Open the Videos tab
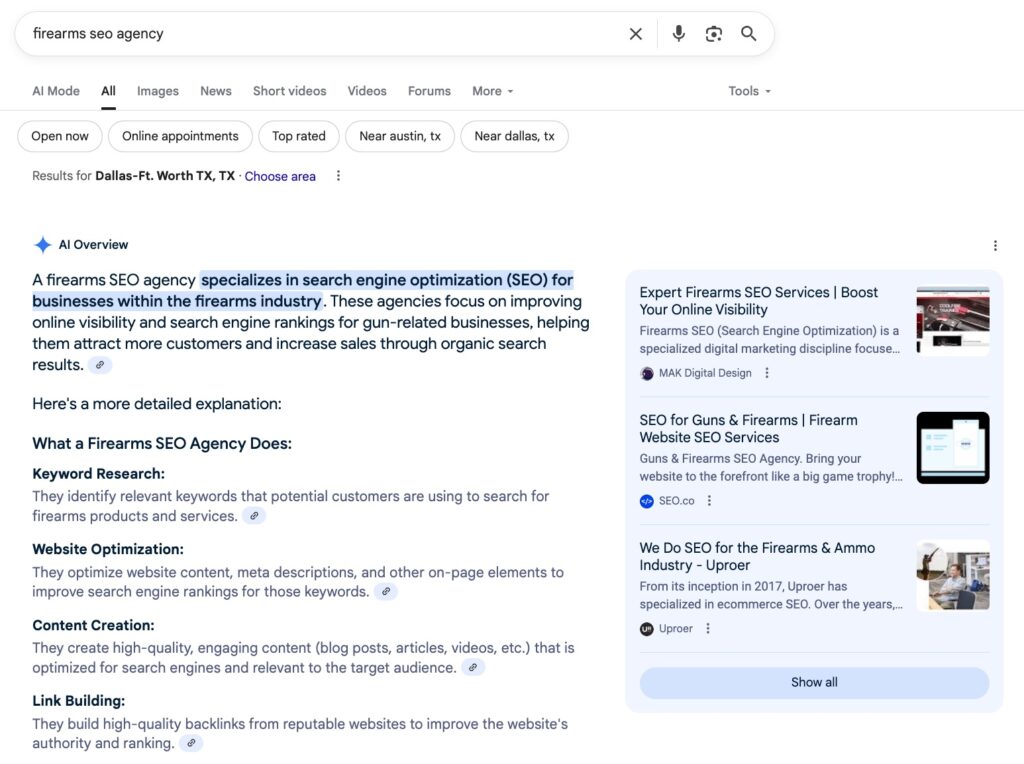The height and width of the screenshot is (764, 1024). click(367, 91)
